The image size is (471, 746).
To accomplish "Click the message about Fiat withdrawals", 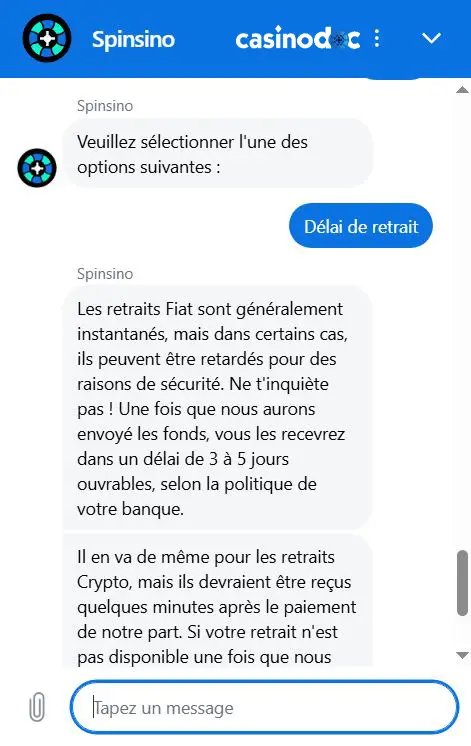I will 217,408.
